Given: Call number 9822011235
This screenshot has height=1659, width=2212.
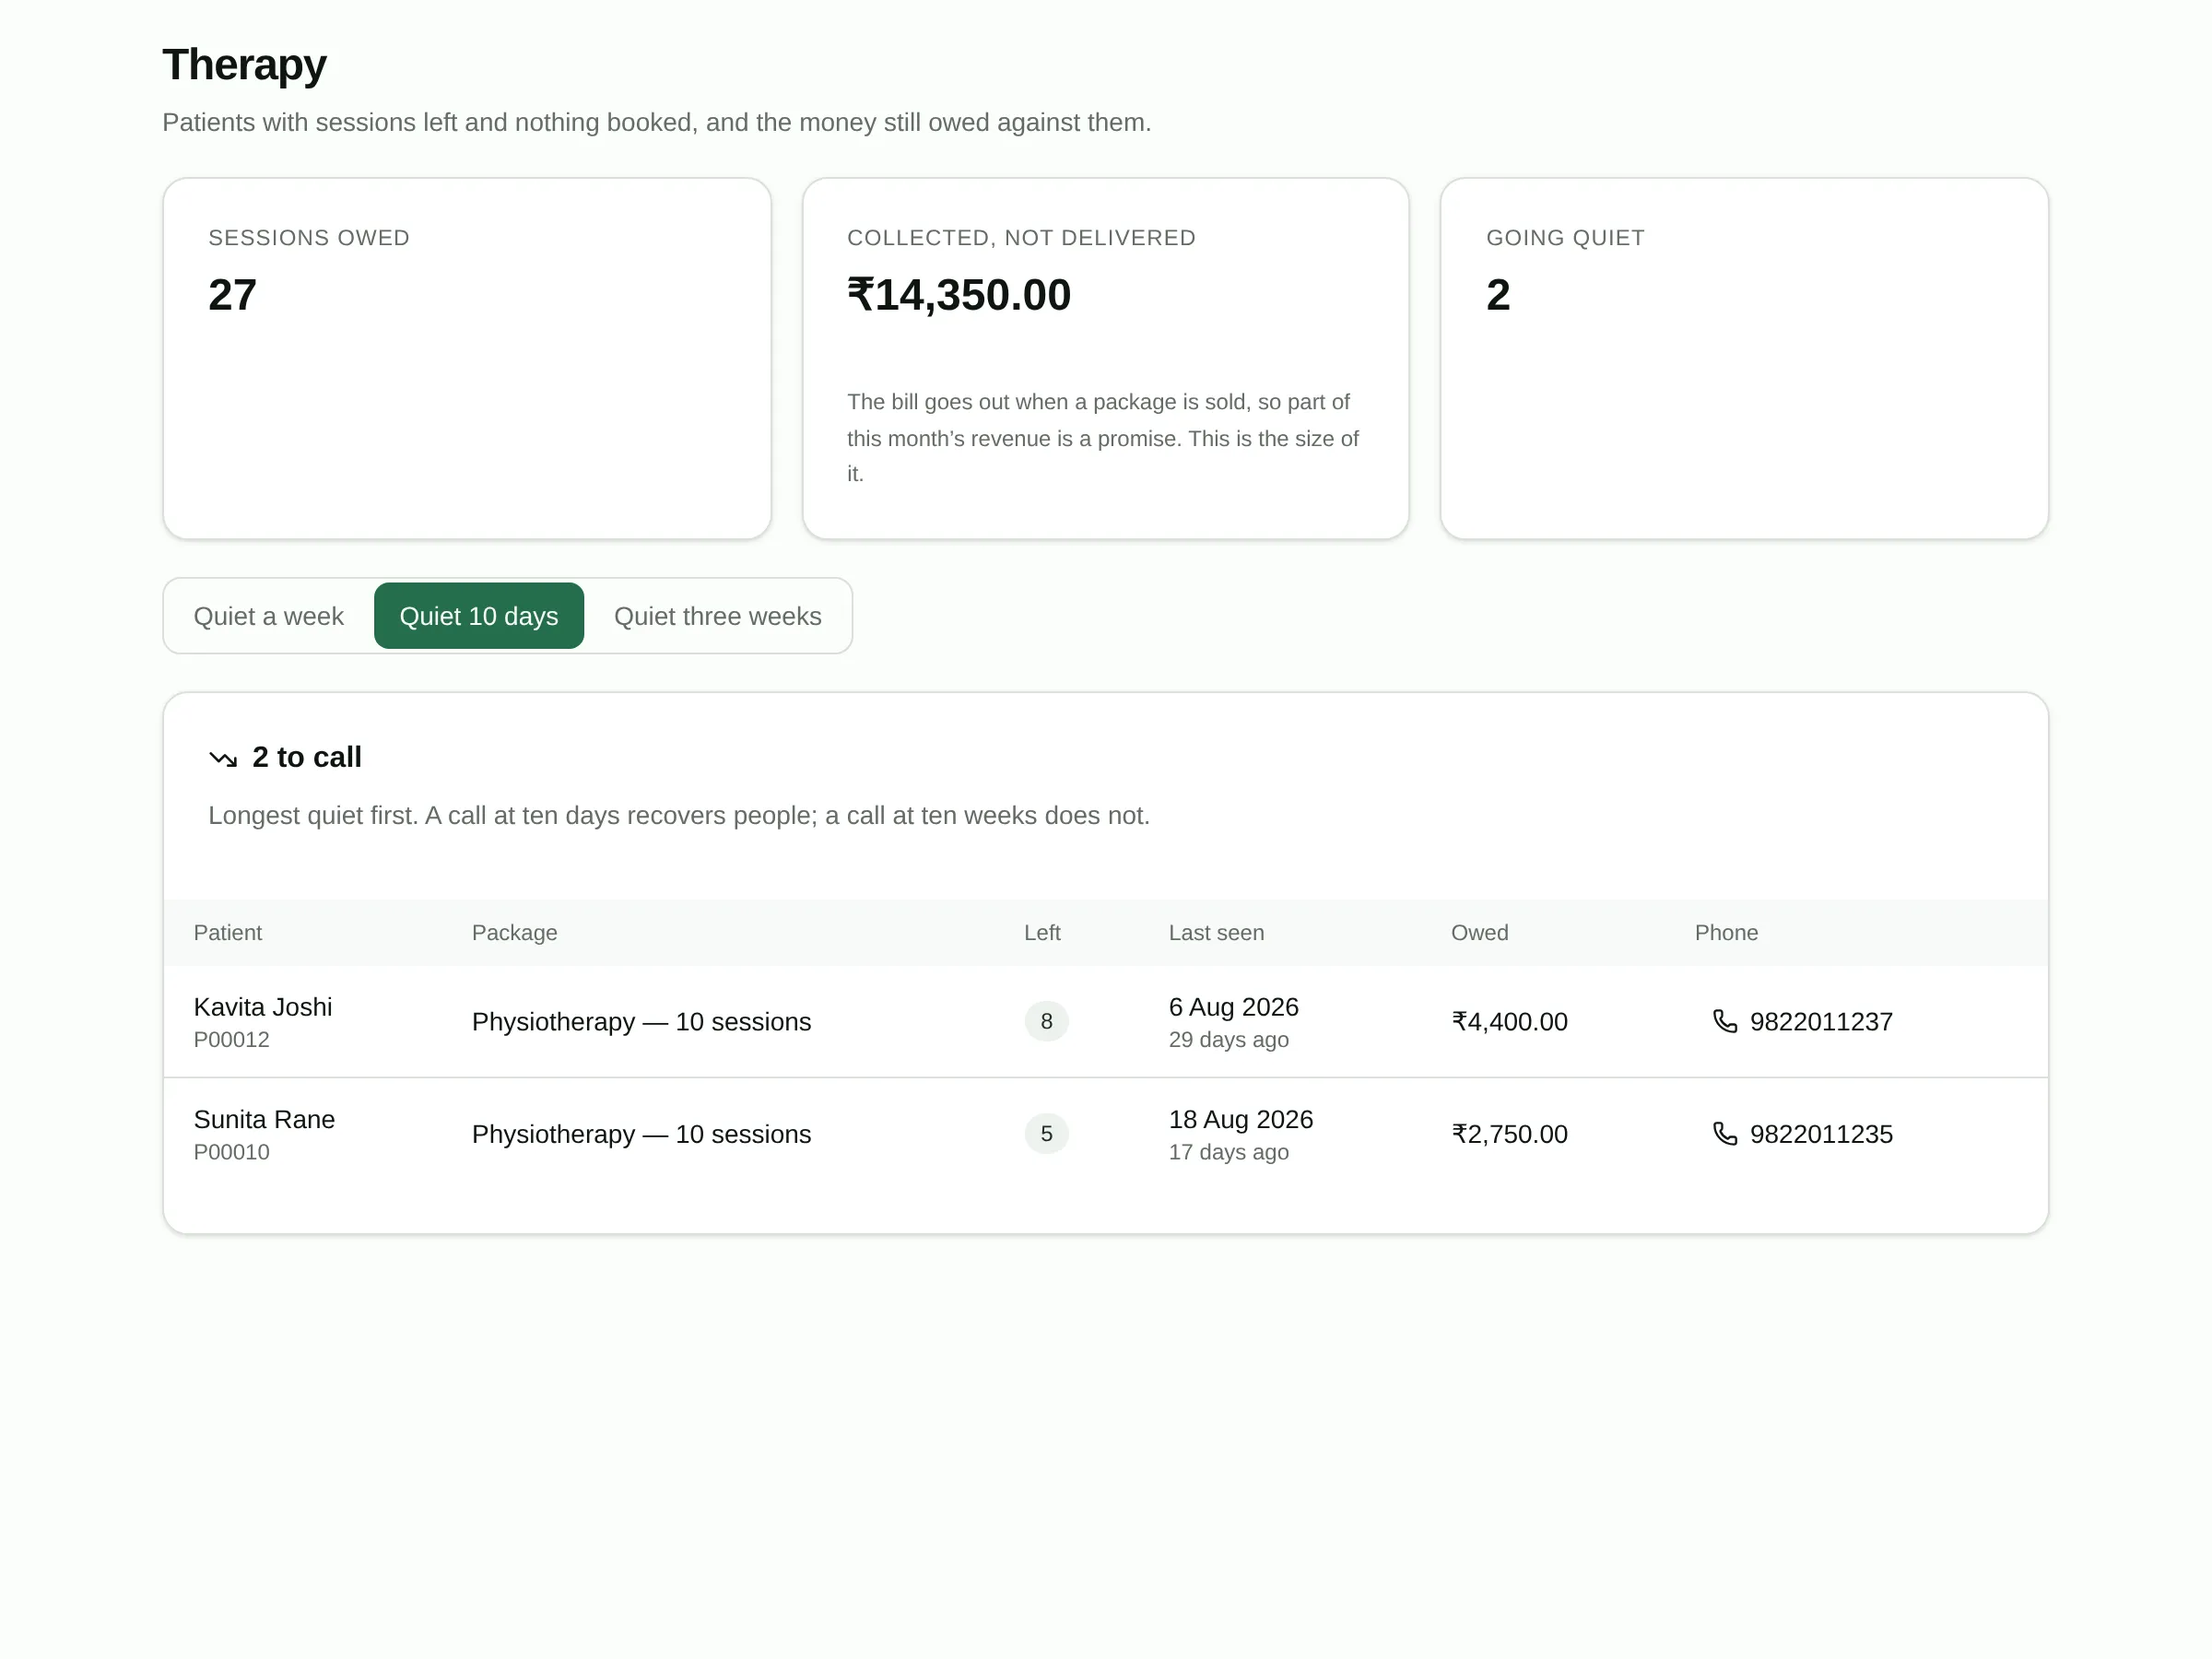Looking at the screenshot, I should (1820, 1134).
